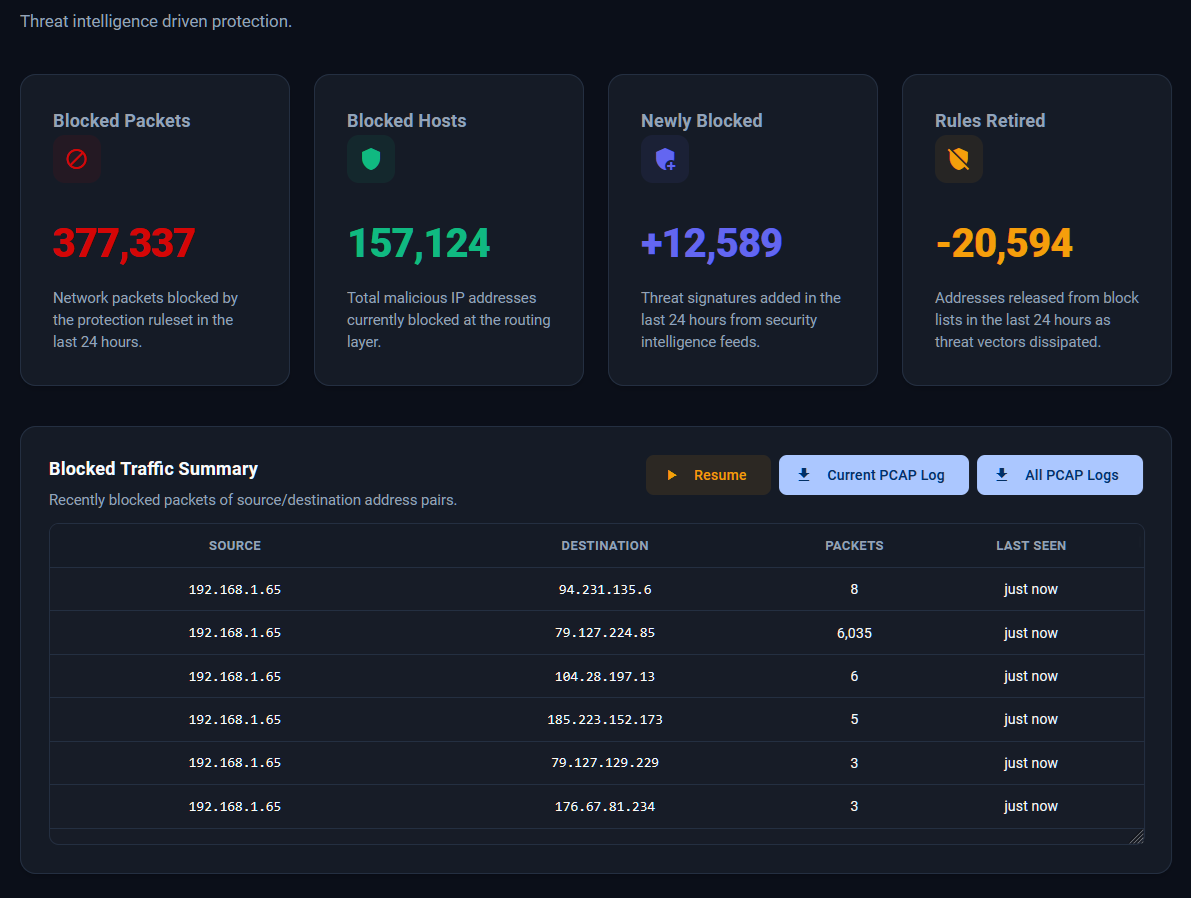Viewport: 1191px width, 898px height.
Task: Click the +12,589 newly blocked value
Action: coord(712,243)
